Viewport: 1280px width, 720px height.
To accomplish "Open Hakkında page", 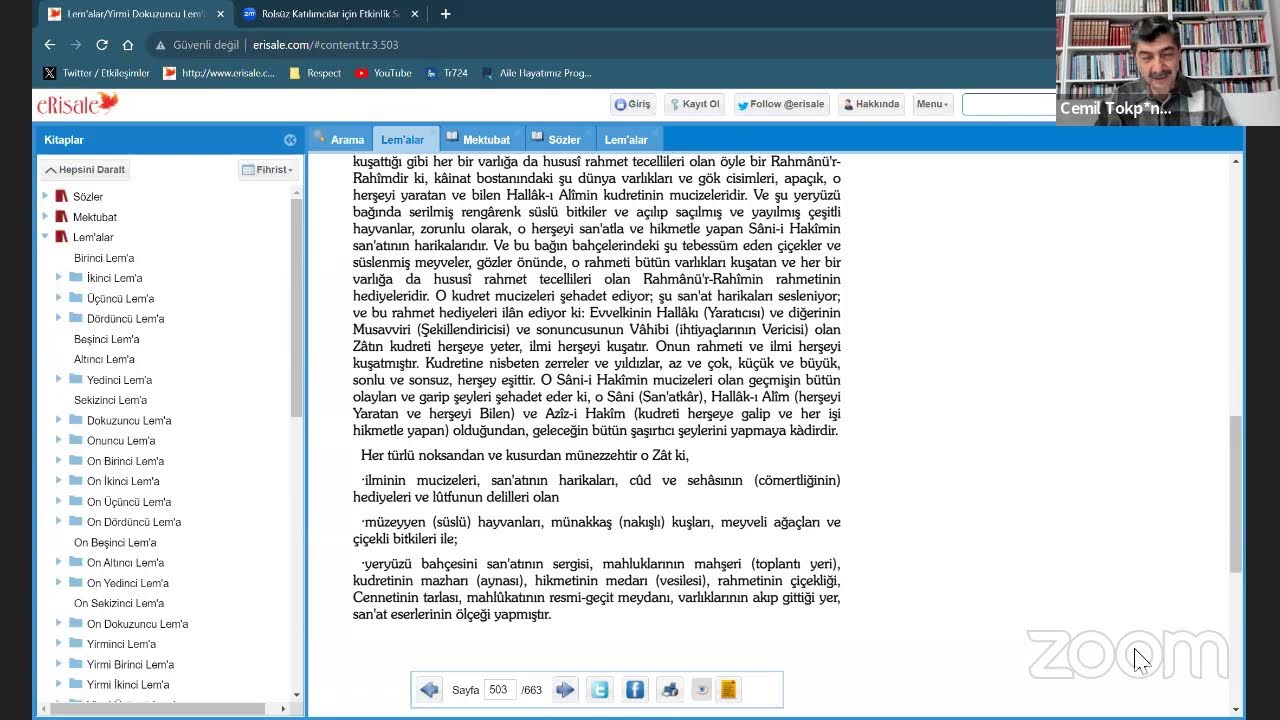I will tap(871, 104).
